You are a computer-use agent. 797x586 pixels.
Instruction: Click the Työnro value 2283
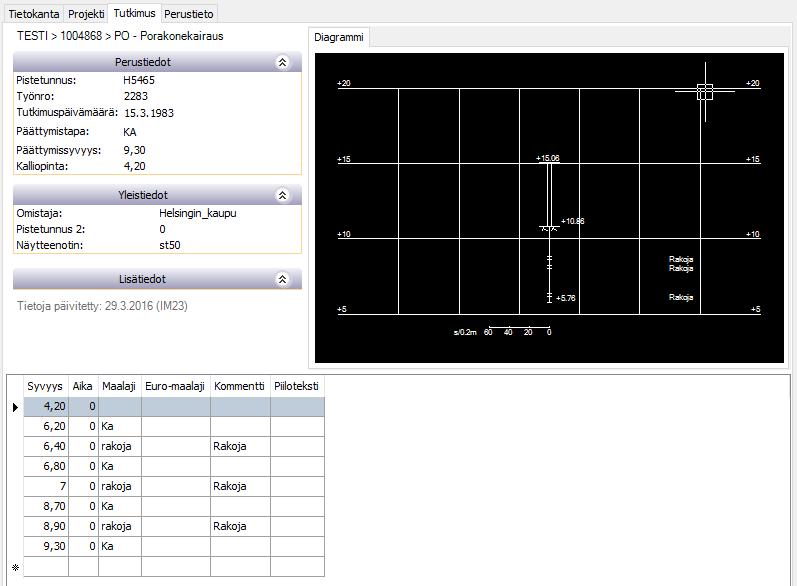click(x=136, y=97)
